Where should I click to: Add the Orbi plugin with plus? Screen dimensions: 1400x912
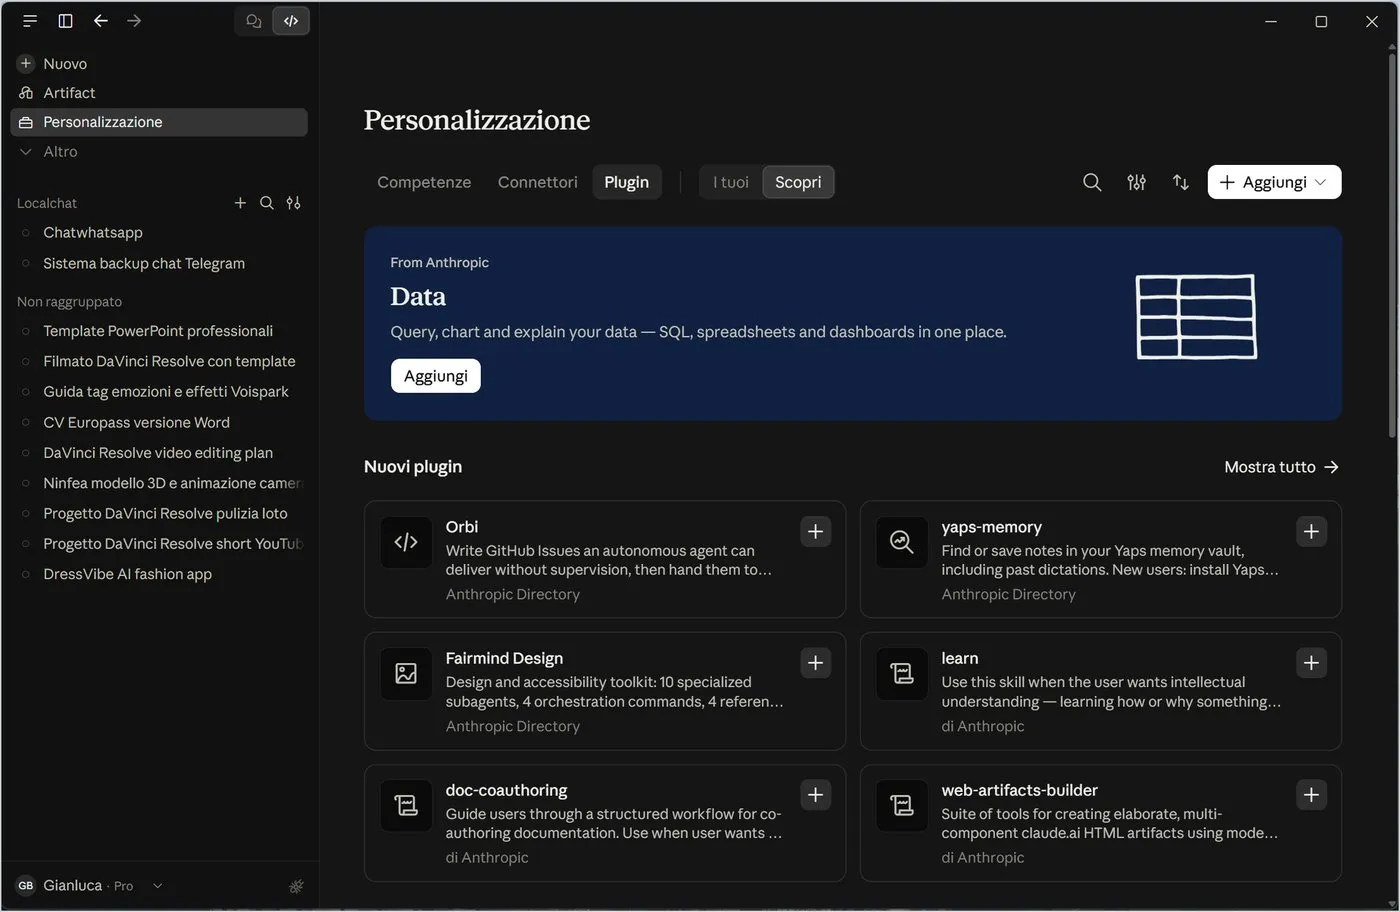click(x=815, y=531)
